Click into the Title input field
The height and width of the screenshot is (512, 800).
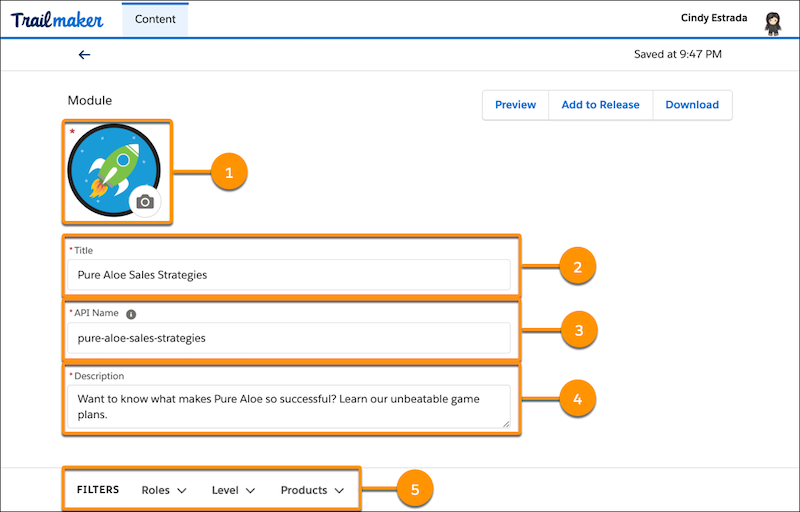click(x=289, y=275)
